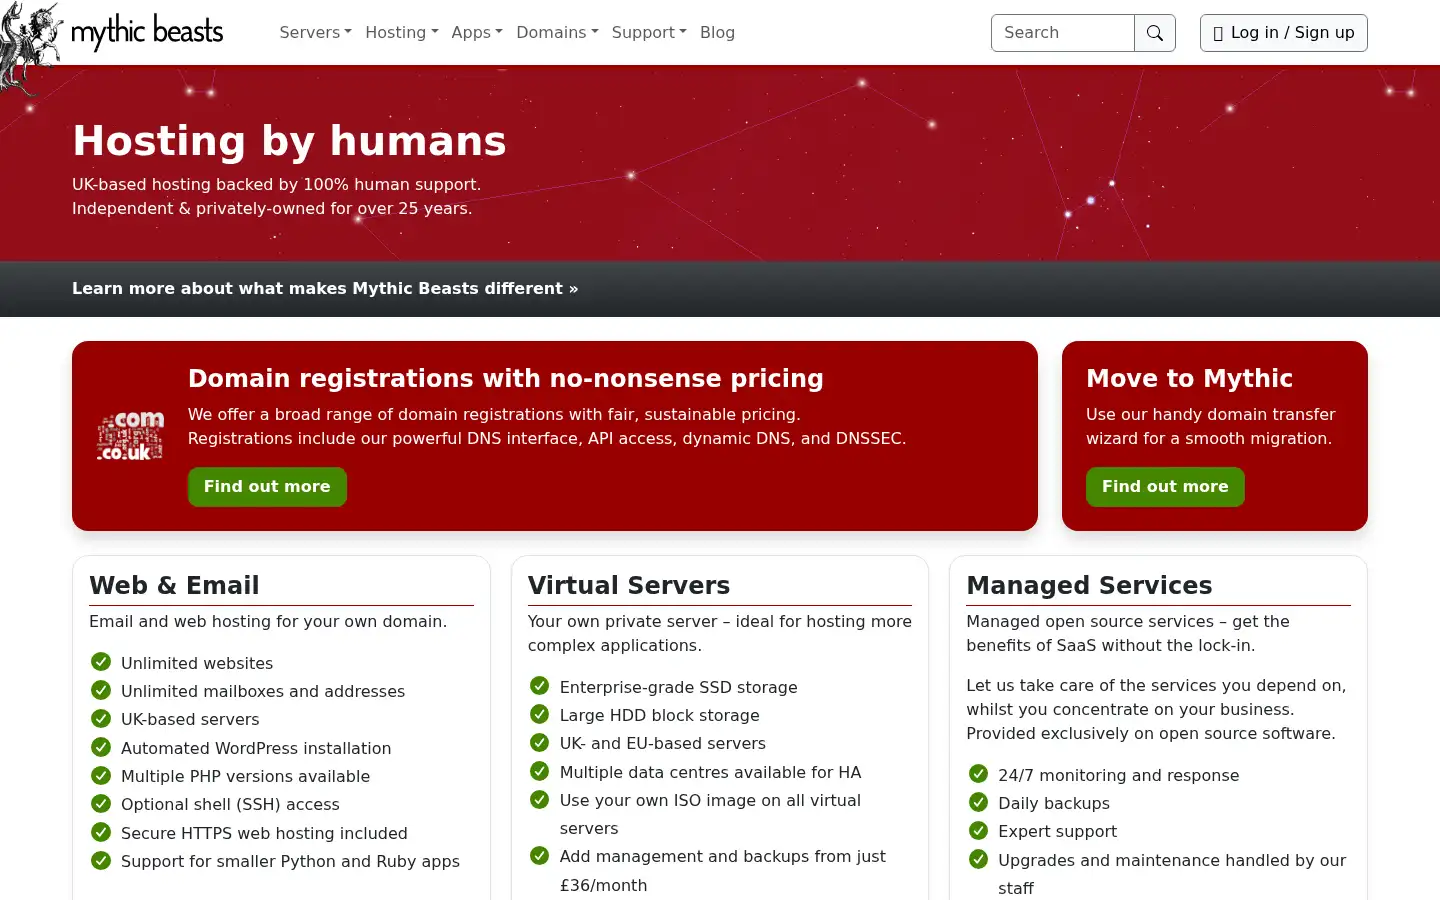The width and height of the screenshot is (1440, 900).
Task: Click the Log in / Sign up button
Action: pyautogui.click(x=1284, y=33)
